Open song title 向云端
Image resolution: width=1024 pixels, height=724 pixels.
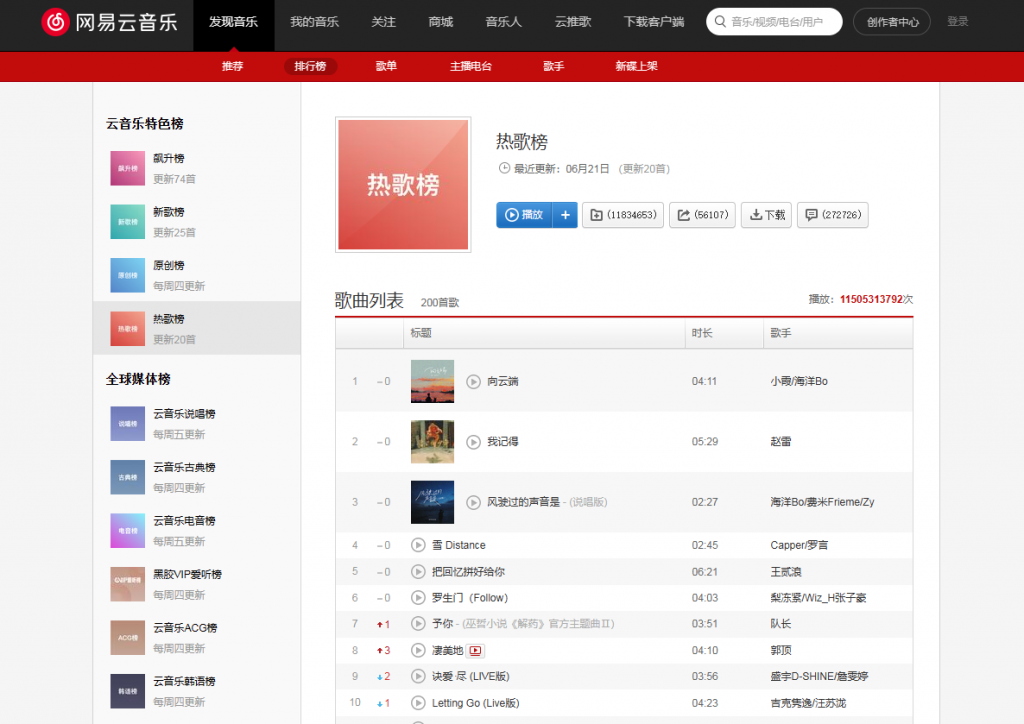click(x=502, y=381)
